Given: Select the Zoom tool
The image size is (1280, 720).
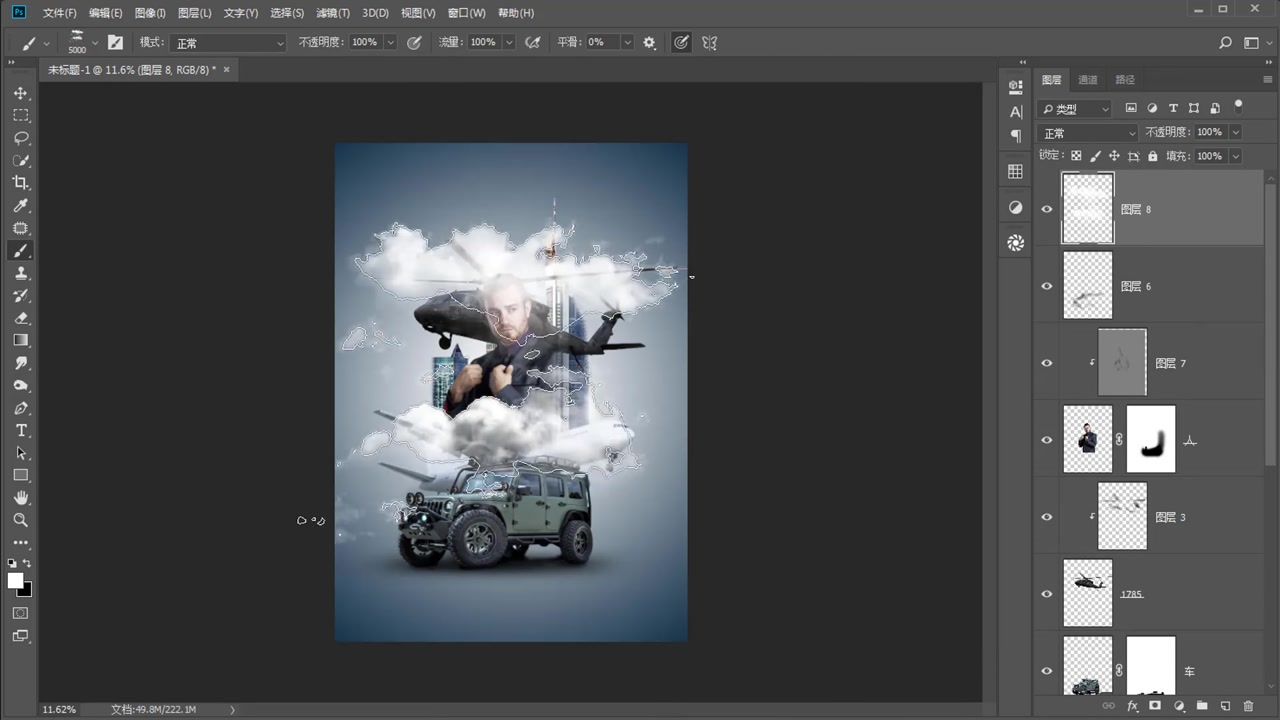Looking at the screenshot, I should click(x=20, y=520).
